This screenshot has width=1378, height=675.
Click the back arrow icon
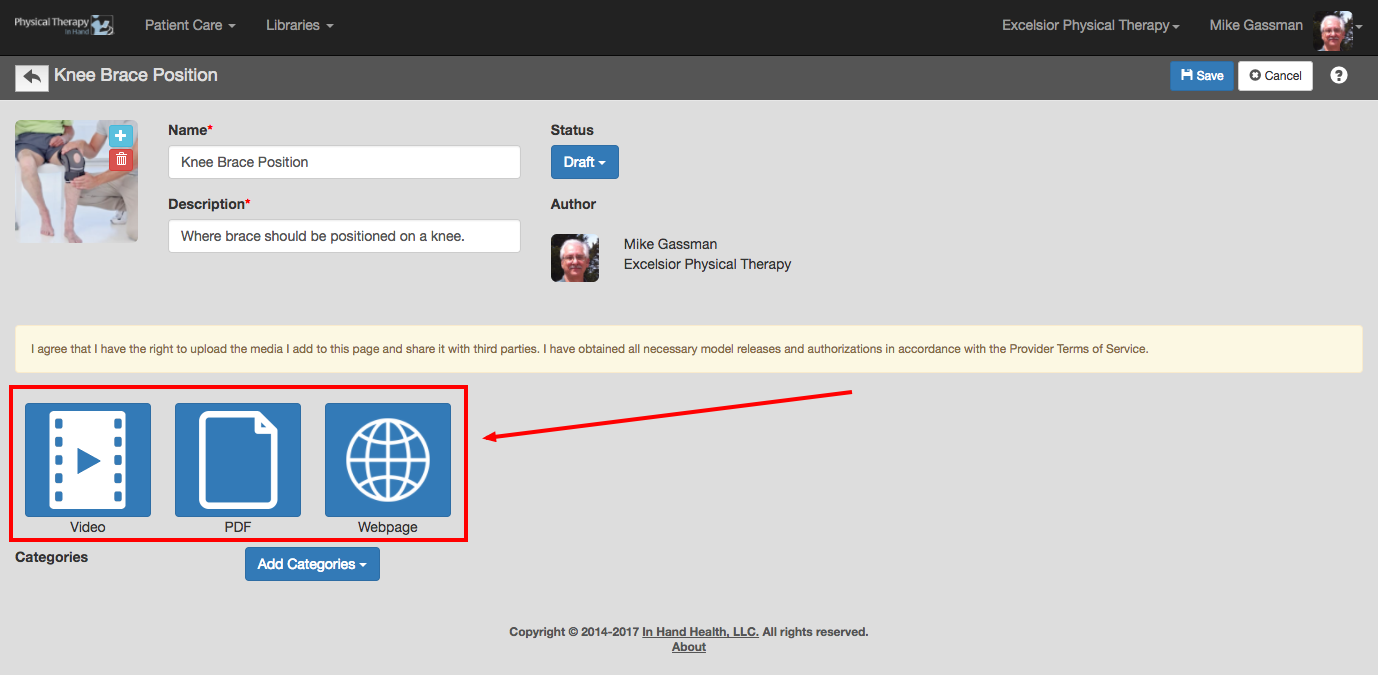pyautogui.click(x=32, y=76)
